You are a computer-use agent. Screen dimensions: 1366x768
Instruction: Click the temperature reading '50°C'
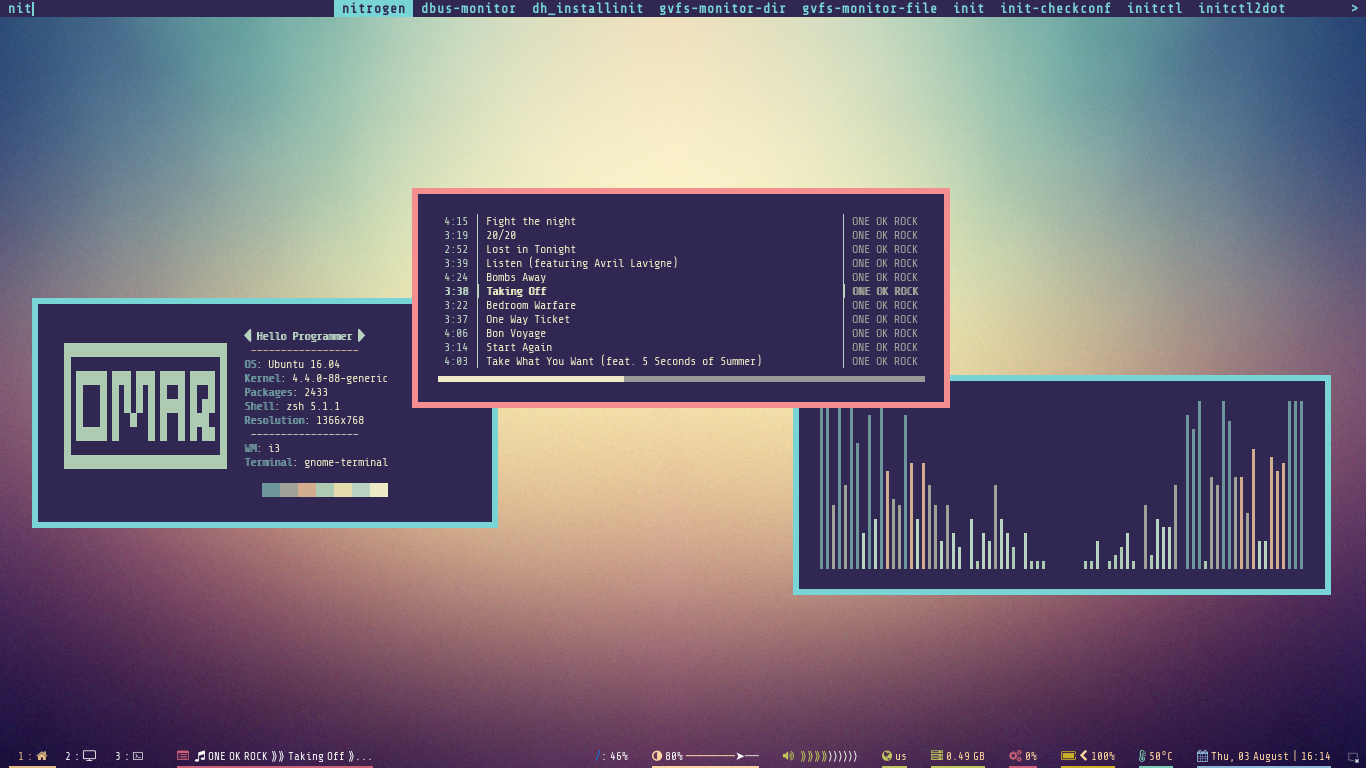coord(1161,757)
